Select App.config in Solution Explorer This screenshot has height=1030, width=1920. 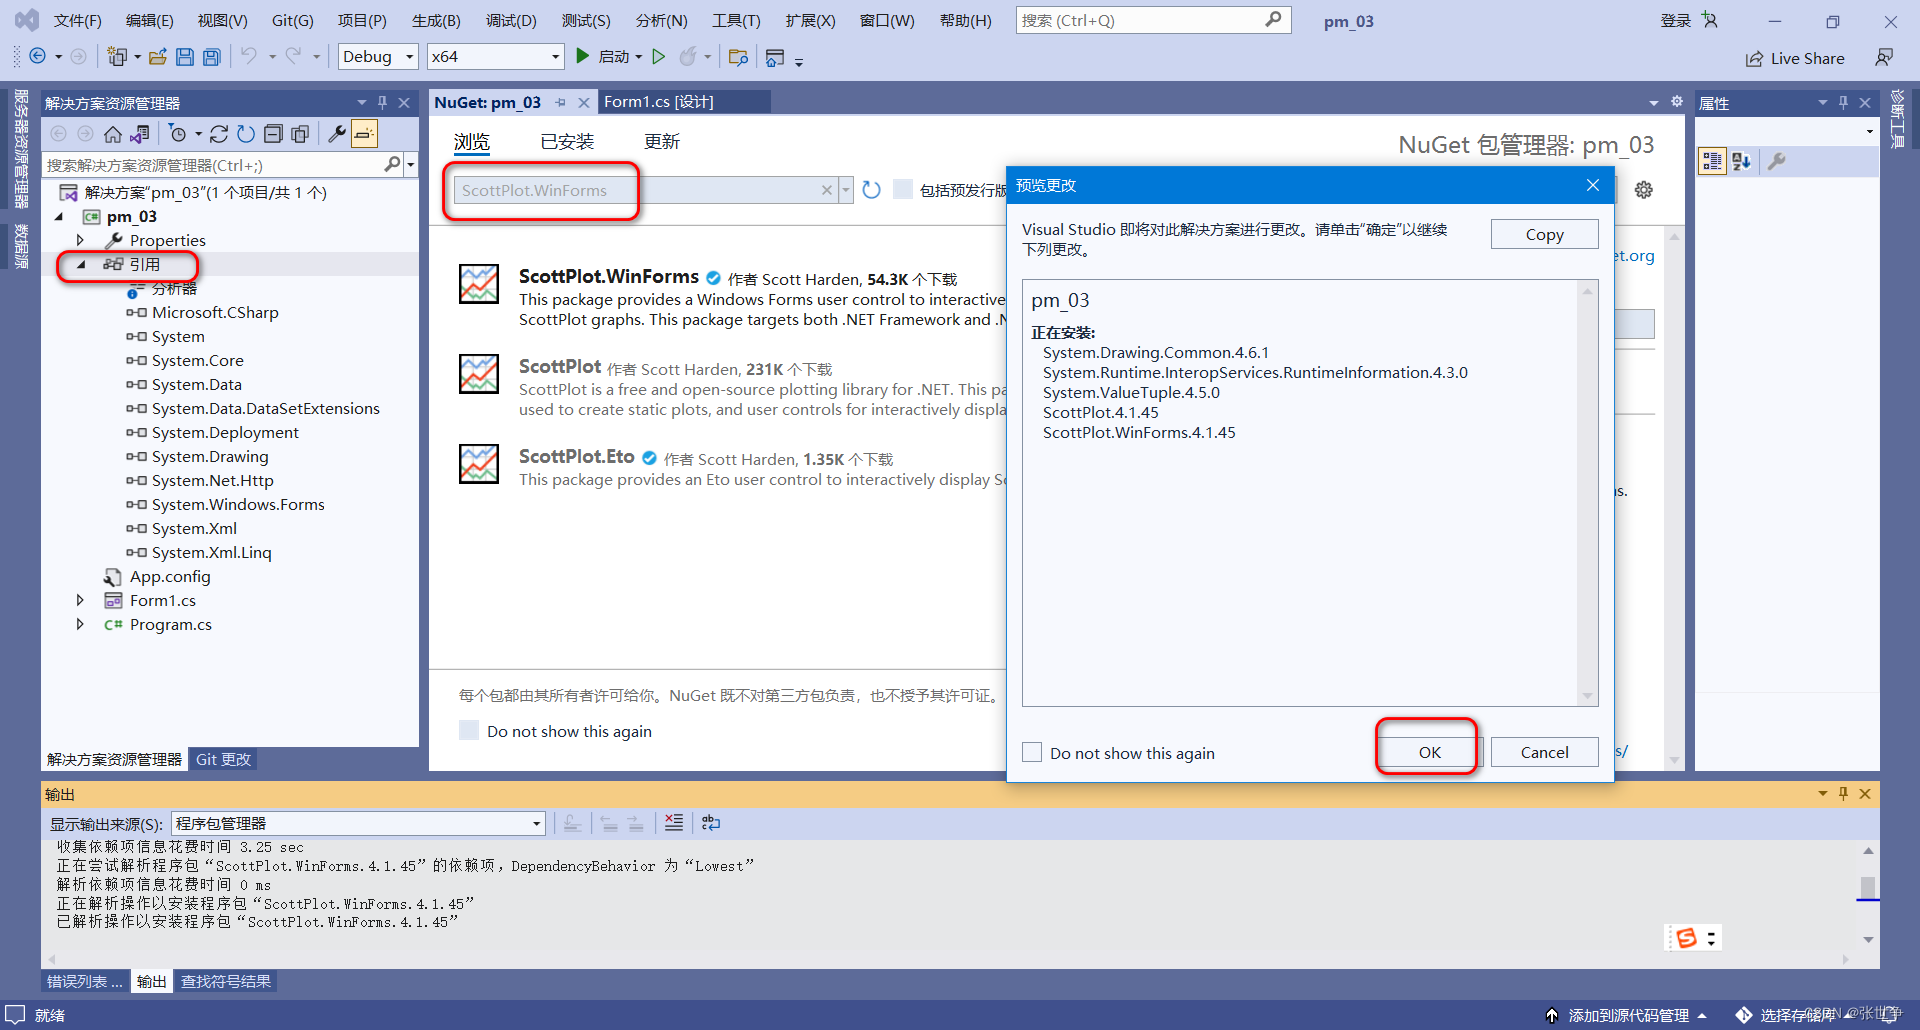[170, 576]
